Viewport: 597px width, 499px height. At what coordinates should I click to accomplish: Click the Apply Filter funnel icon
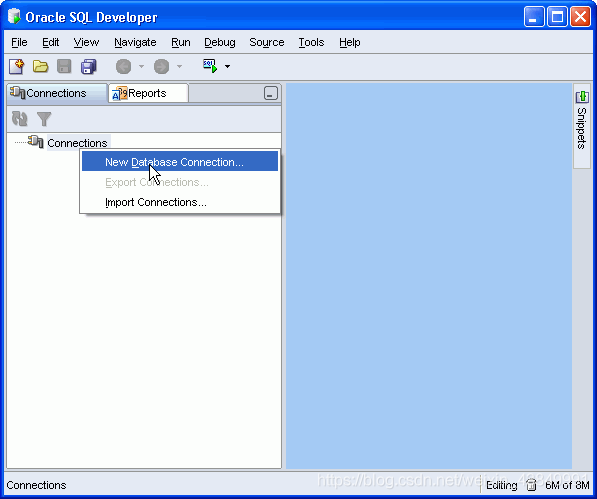click(44, 119)
